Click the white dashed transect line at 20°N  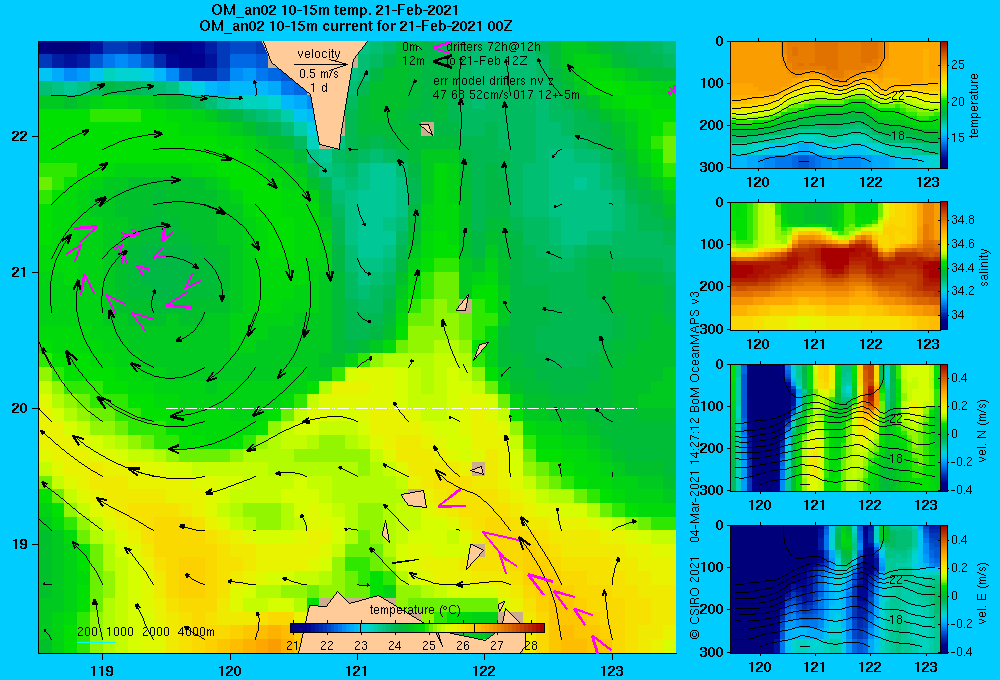click(x=401, y=408)
